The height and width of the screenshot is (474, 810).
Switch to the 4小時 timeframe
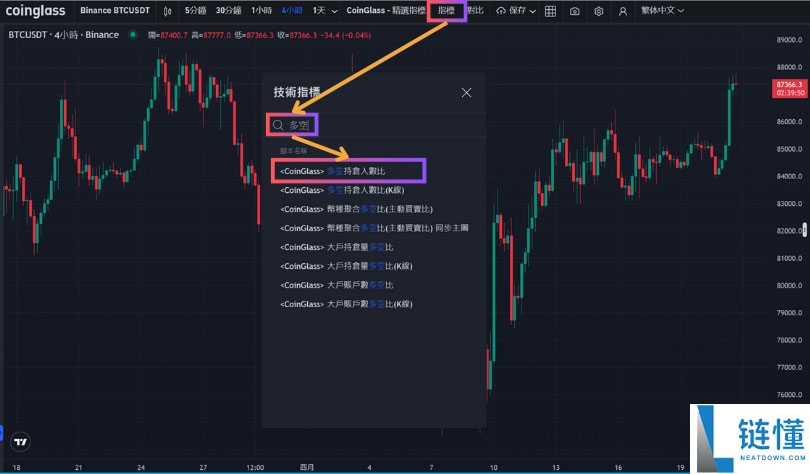pyautogui.click(x=291, y=11)
